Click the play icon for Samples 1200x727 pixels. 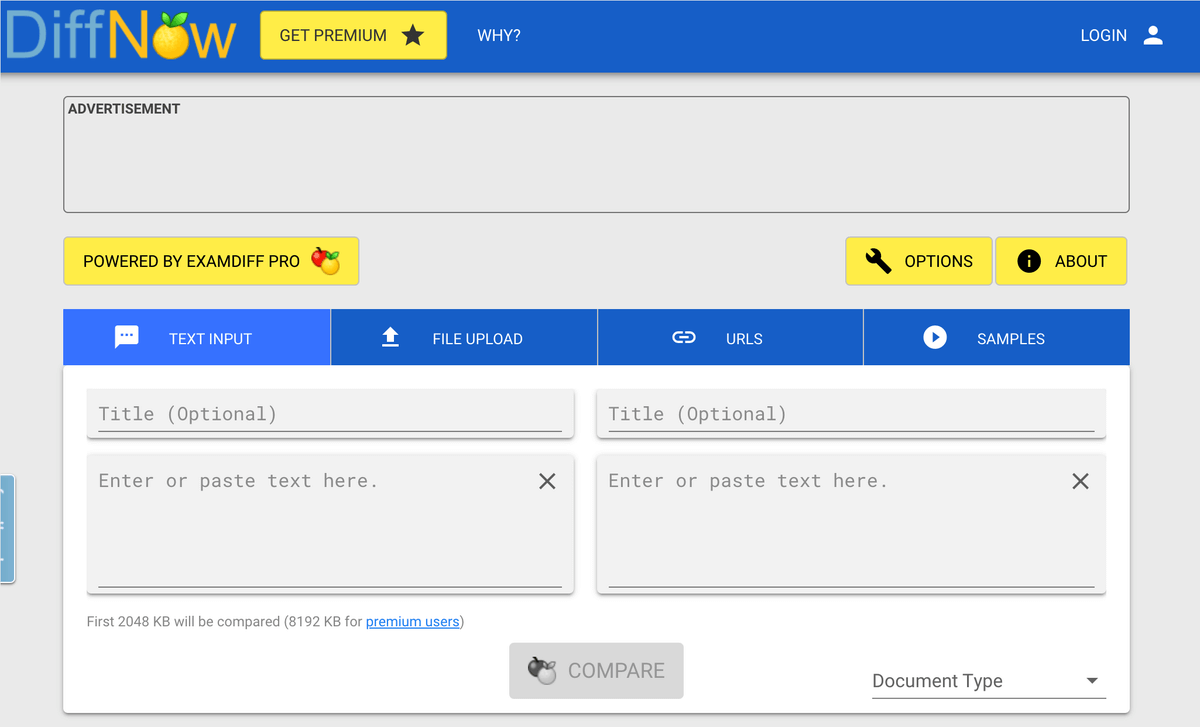935,338
